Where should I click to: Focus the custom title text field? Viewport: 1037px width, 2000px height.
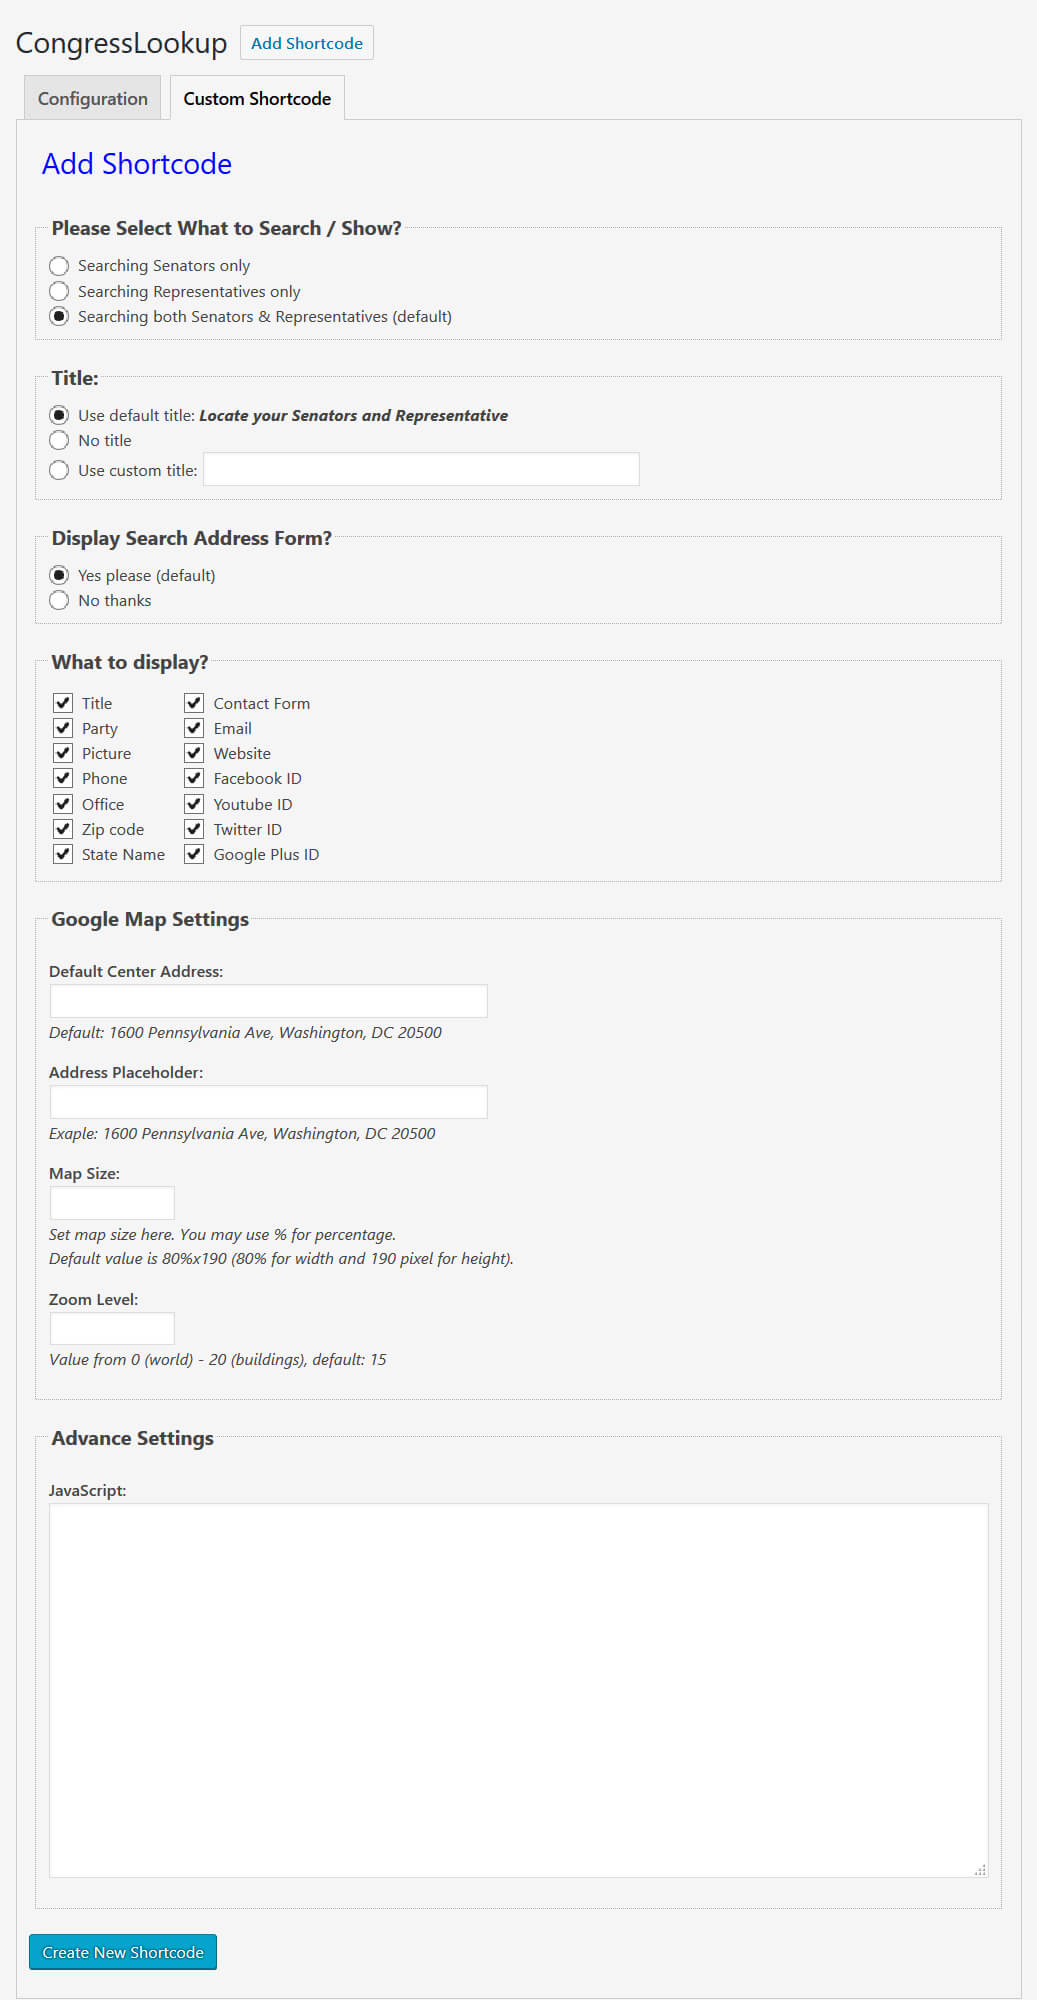point(421,469)
